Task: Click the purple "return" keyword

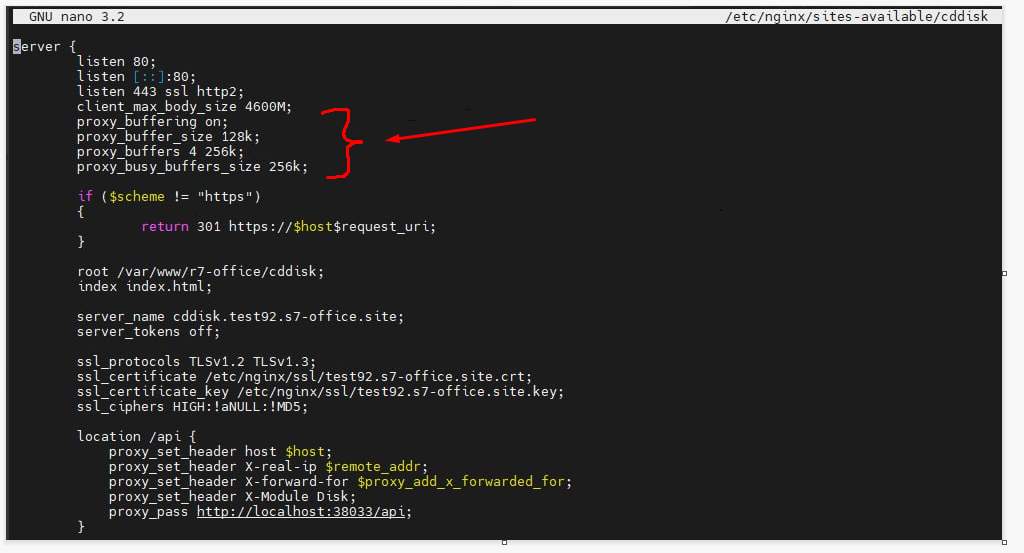Action: pyautogui.click(x=165, y=226)
